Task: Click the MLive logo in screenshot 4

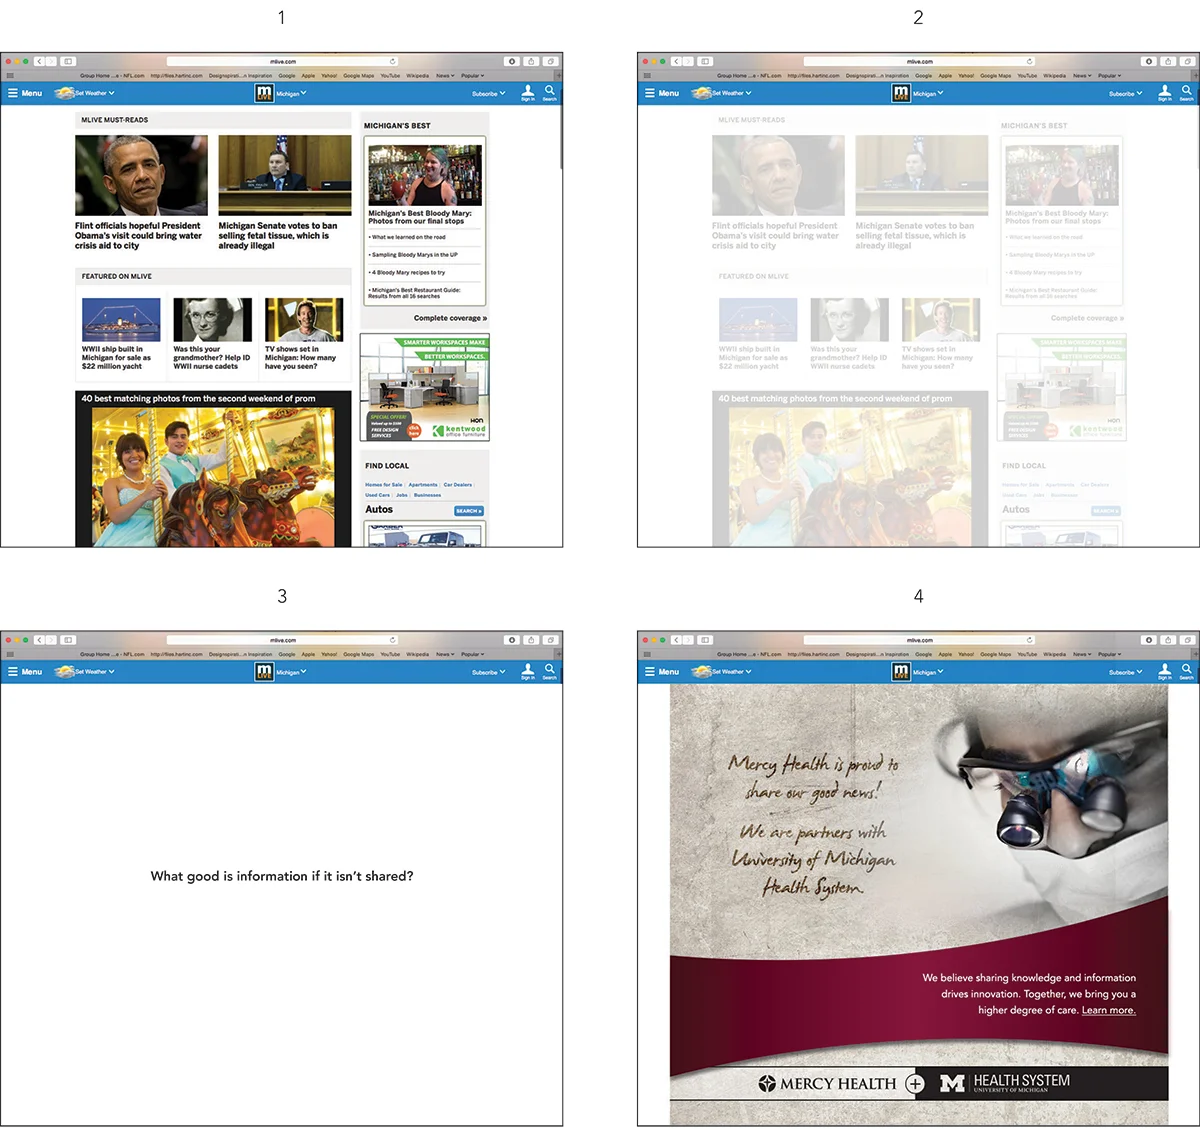Action: (901, 672)
